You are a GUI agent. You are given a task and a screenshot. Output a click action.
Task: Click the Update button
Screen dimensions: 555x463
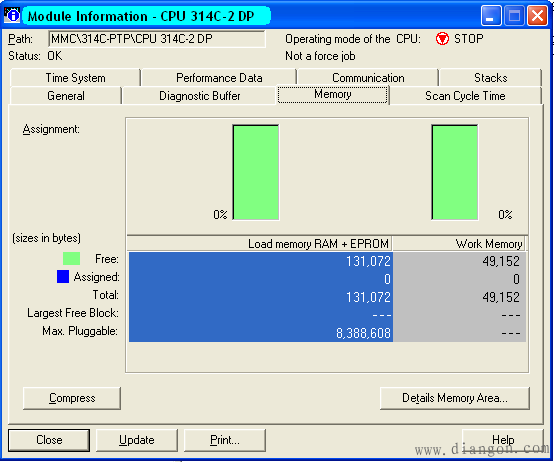137,440
